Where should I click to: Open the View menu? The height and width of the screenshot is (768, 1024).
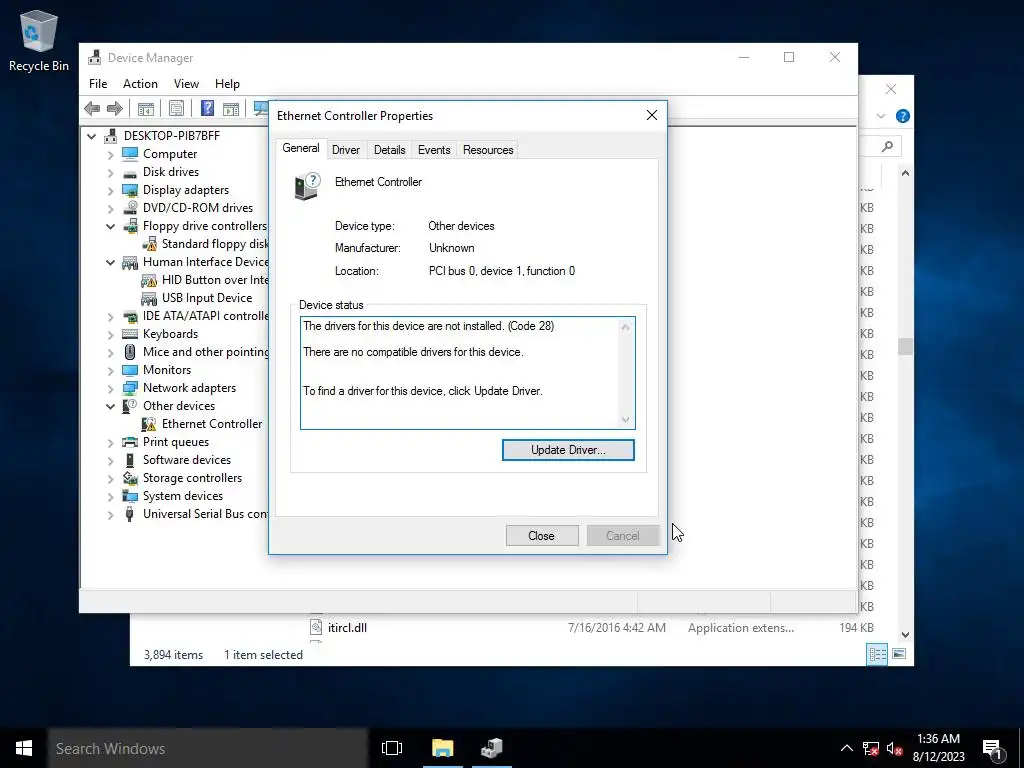click(186, 84)
